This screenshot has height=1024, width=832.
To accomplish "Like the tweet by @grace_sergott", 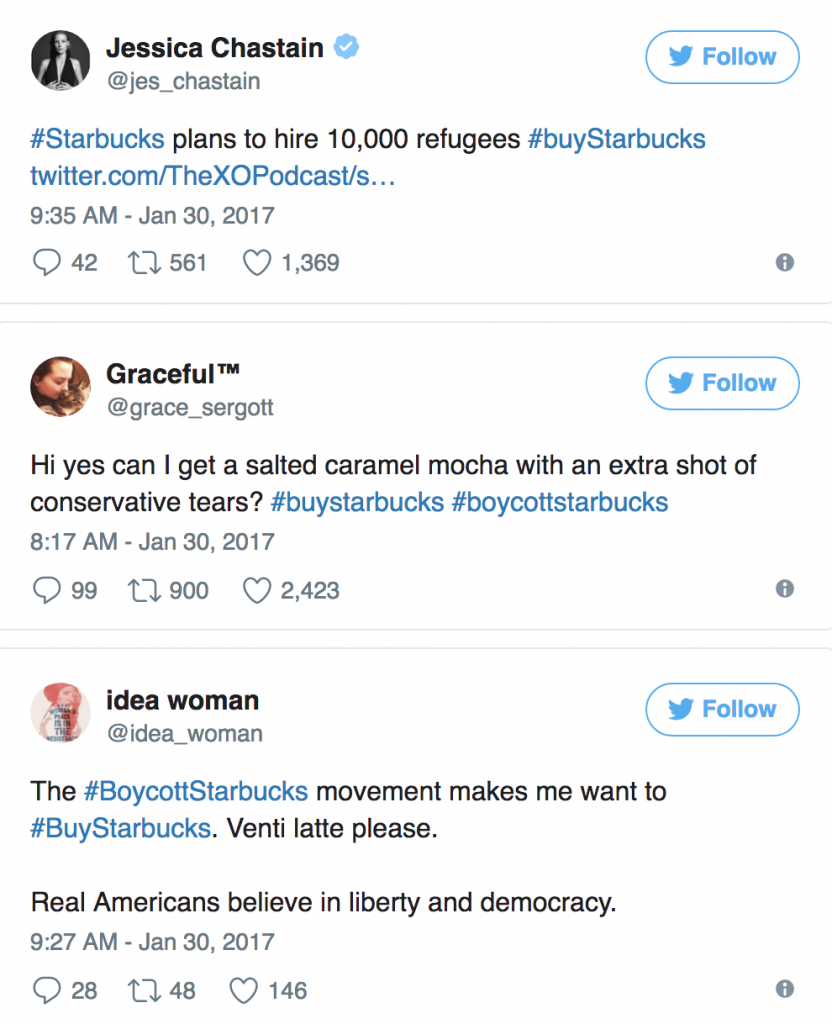I will pos(258,590).
